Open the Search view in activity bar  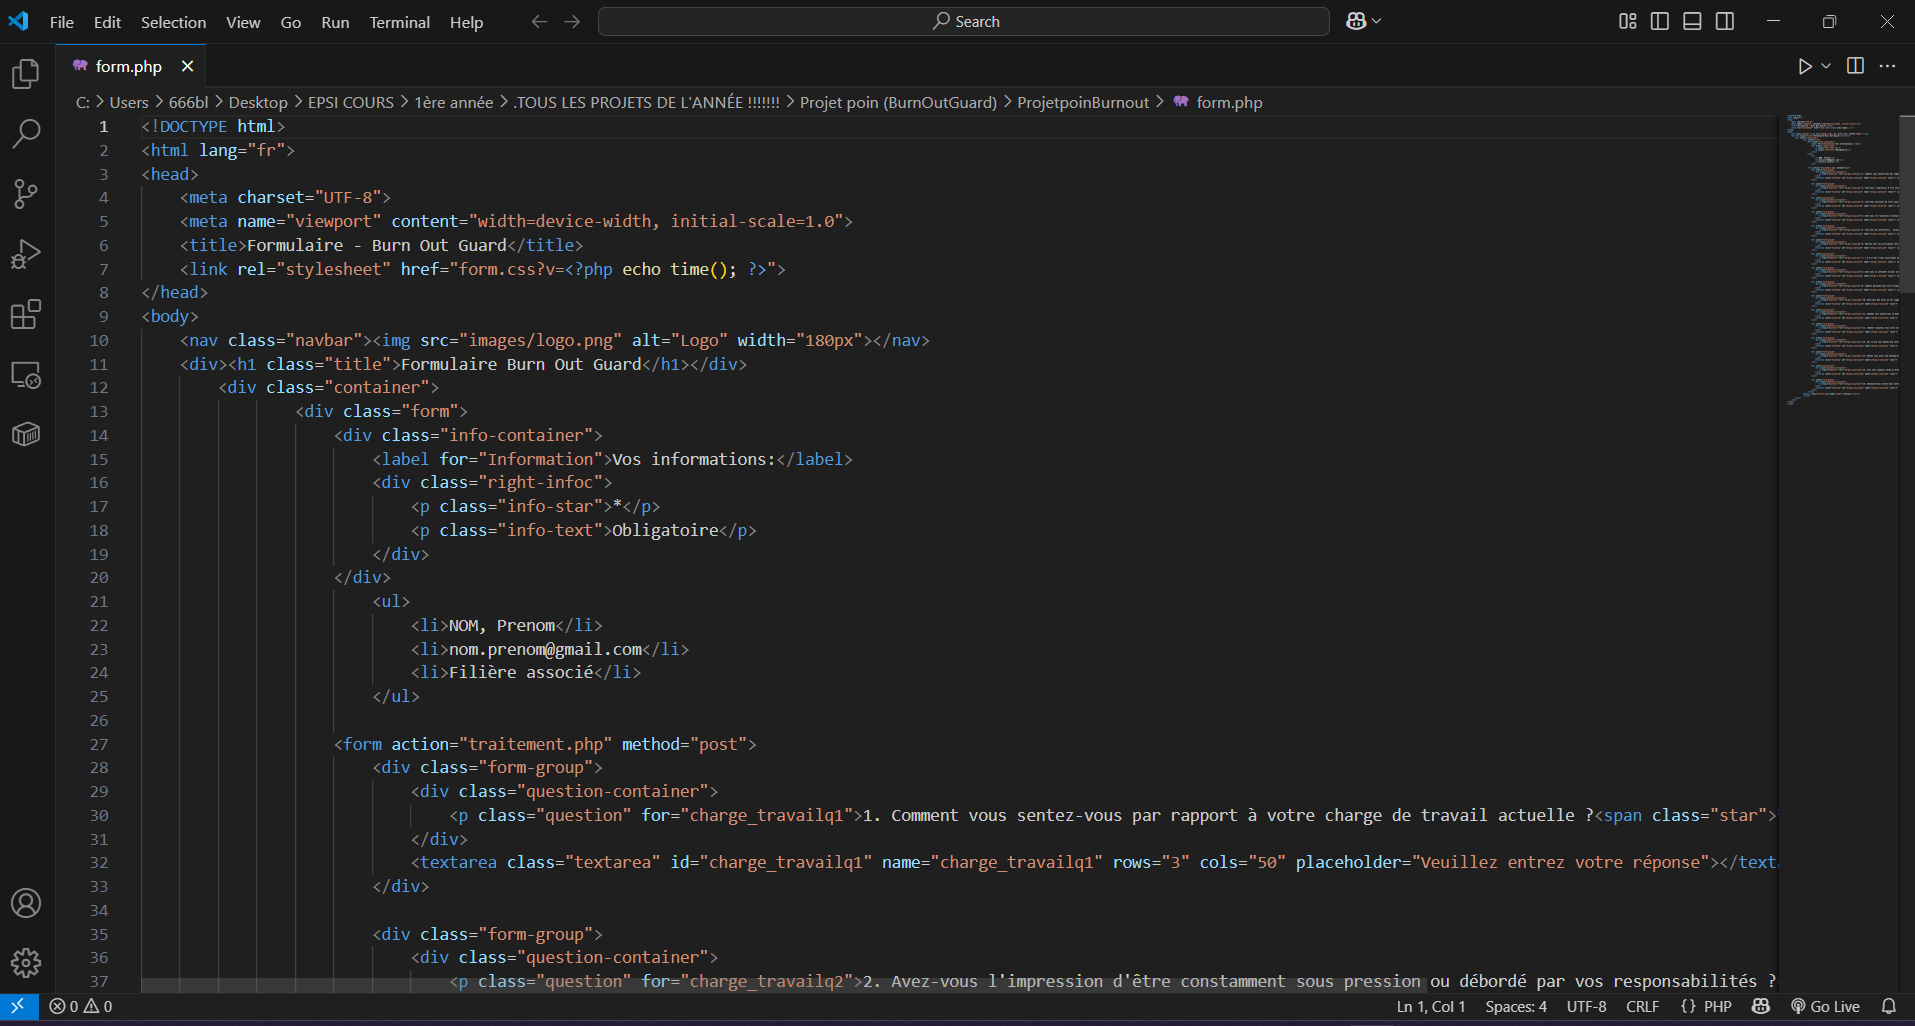26,134
